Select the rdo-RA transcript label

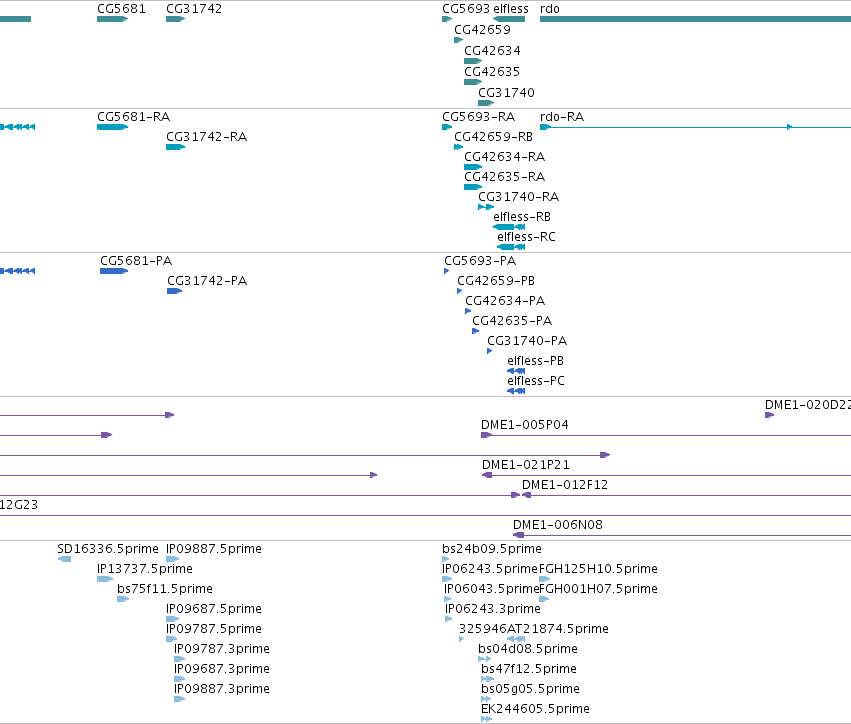pos(562,117)
